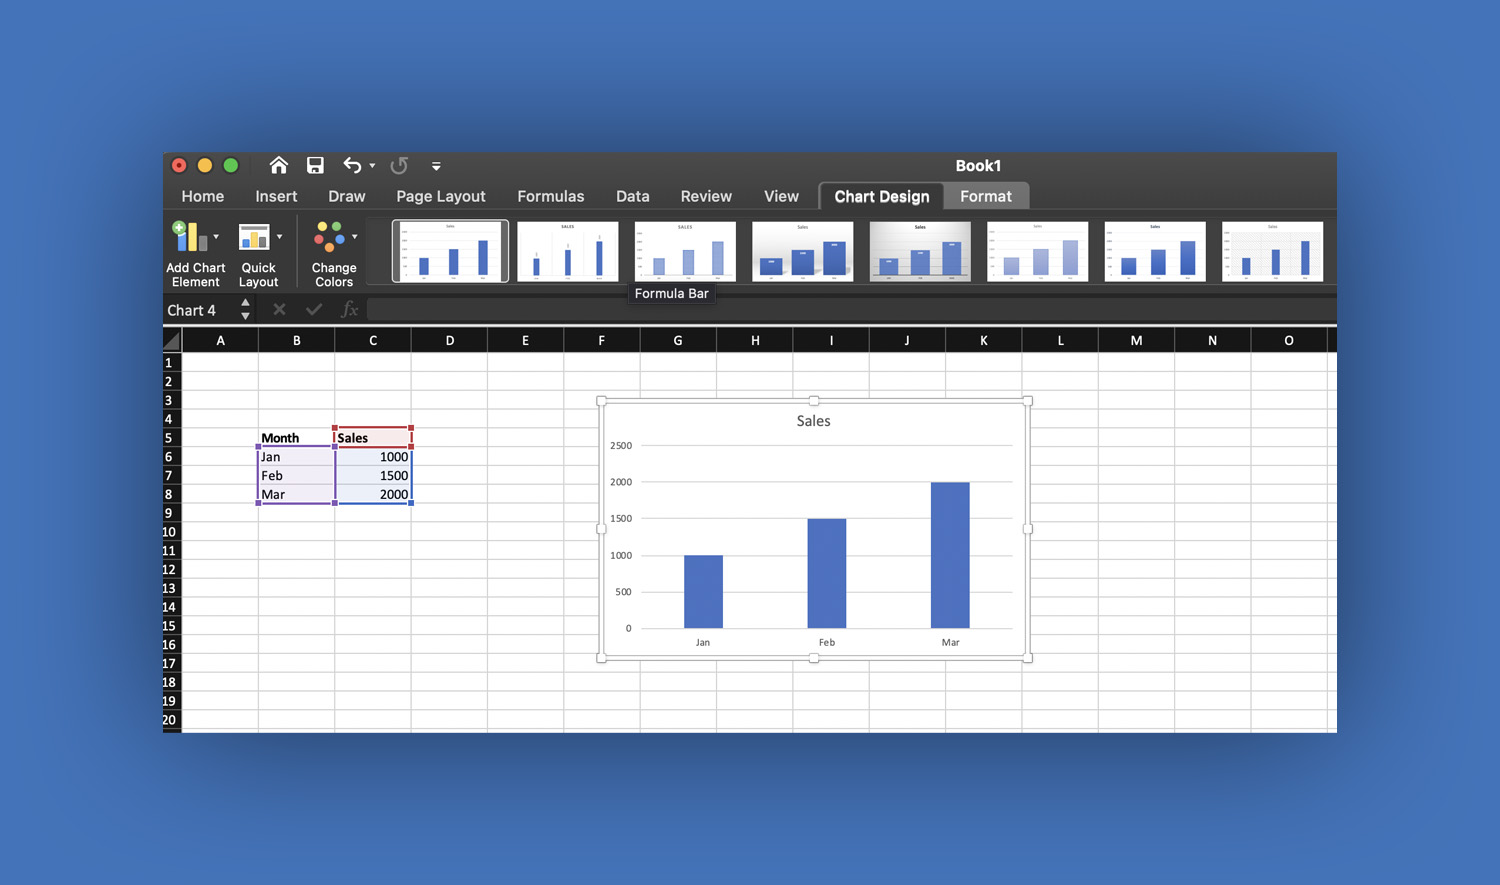Click the green confirm checkmark in formula bar

[314, 310]
